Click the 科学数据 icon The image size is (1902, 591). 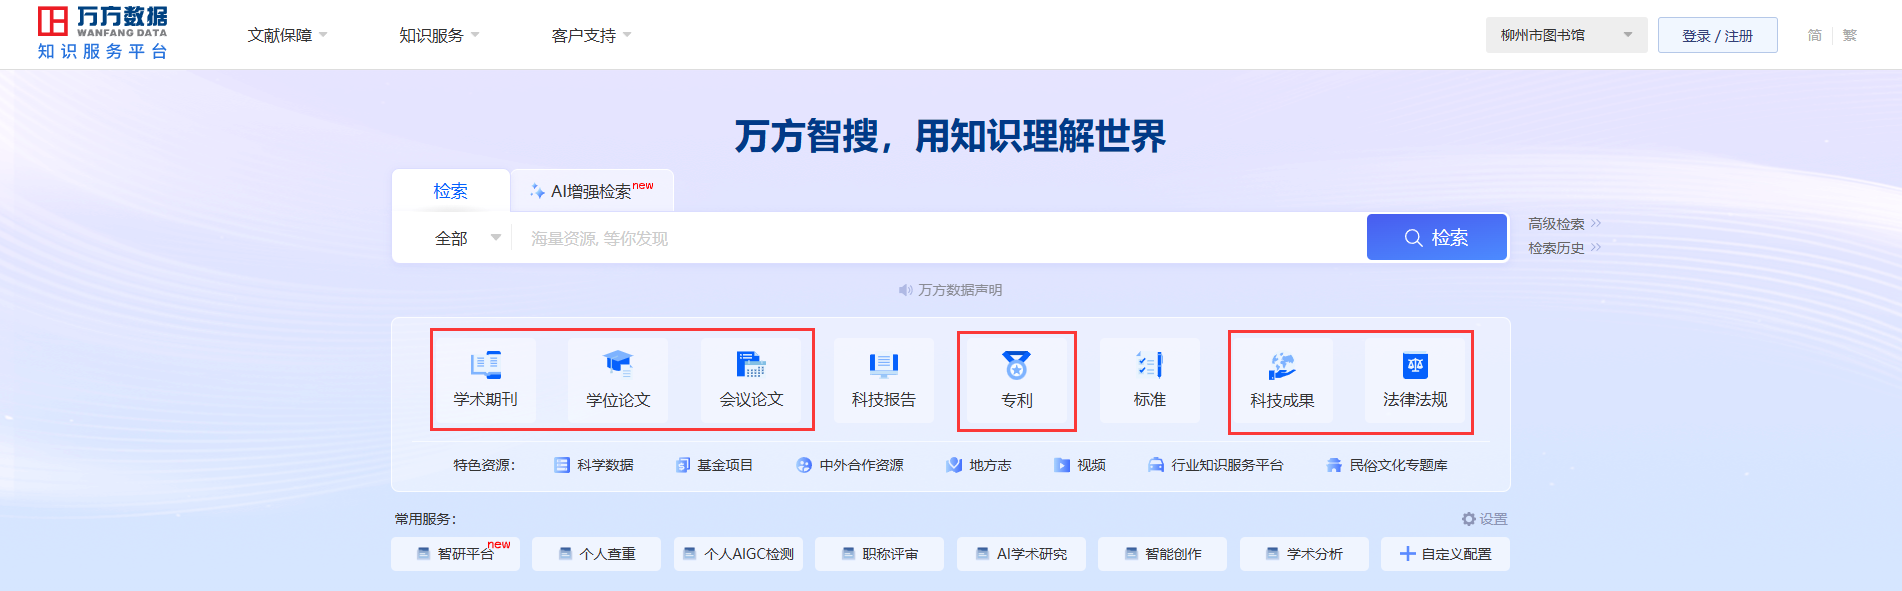pos(562,465)
